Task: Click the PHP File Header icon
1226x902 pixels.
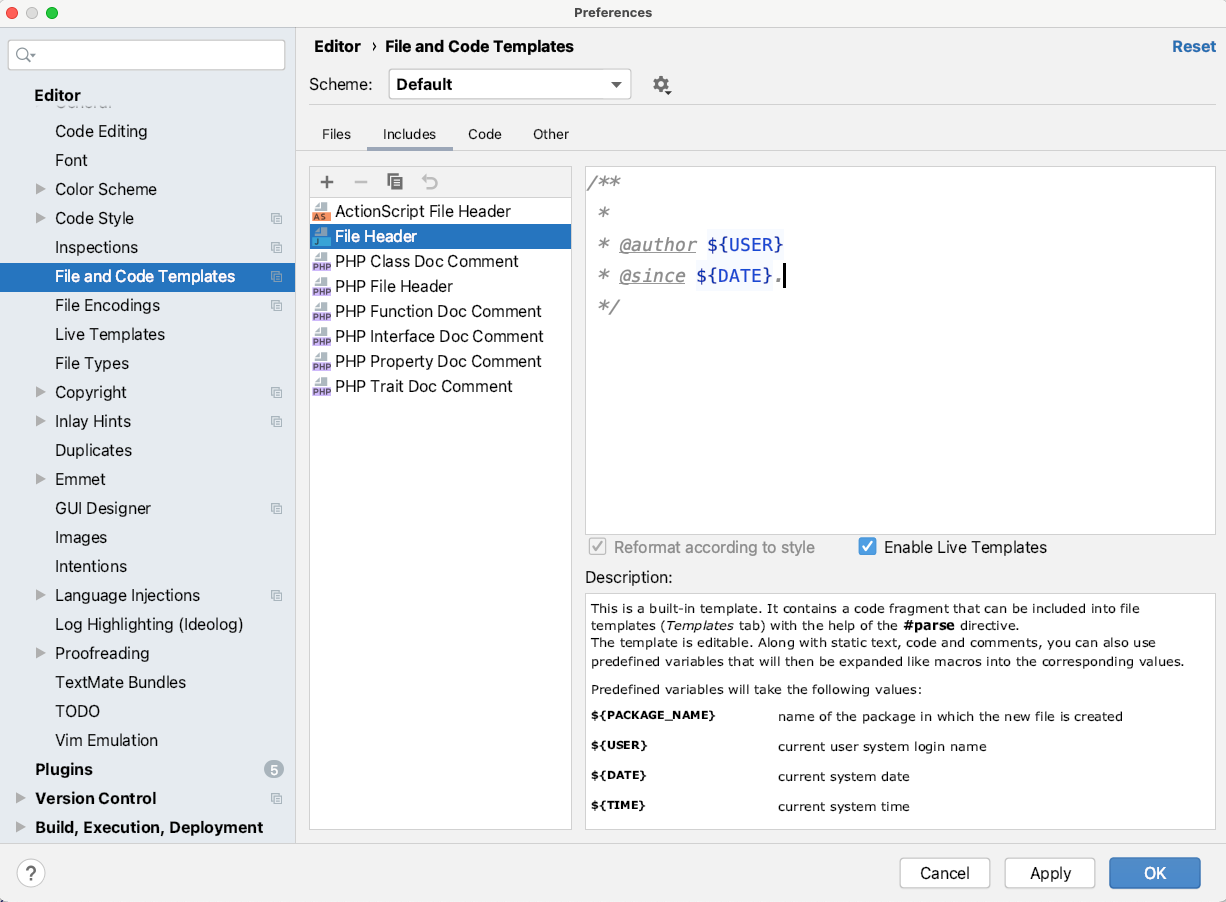Action: pyautogui.click(x=321, y=286)
